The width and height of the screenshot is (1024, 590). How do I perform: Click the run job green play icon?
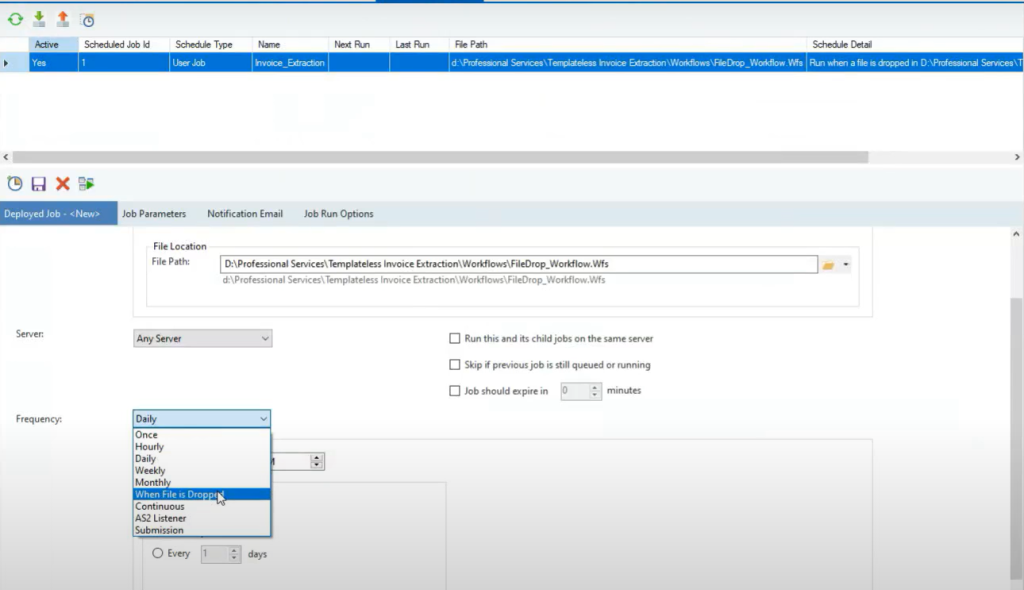pyautogui.click(x=87, y=183)
